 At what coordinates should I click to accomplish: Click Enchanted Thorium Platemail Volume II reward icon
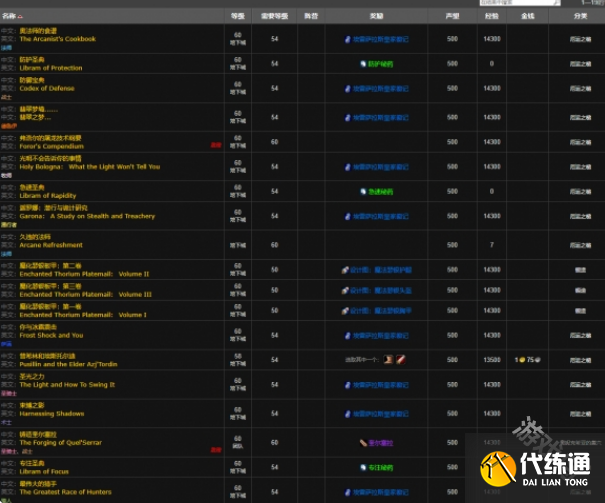pyautogui.click(x=345, y=270)
